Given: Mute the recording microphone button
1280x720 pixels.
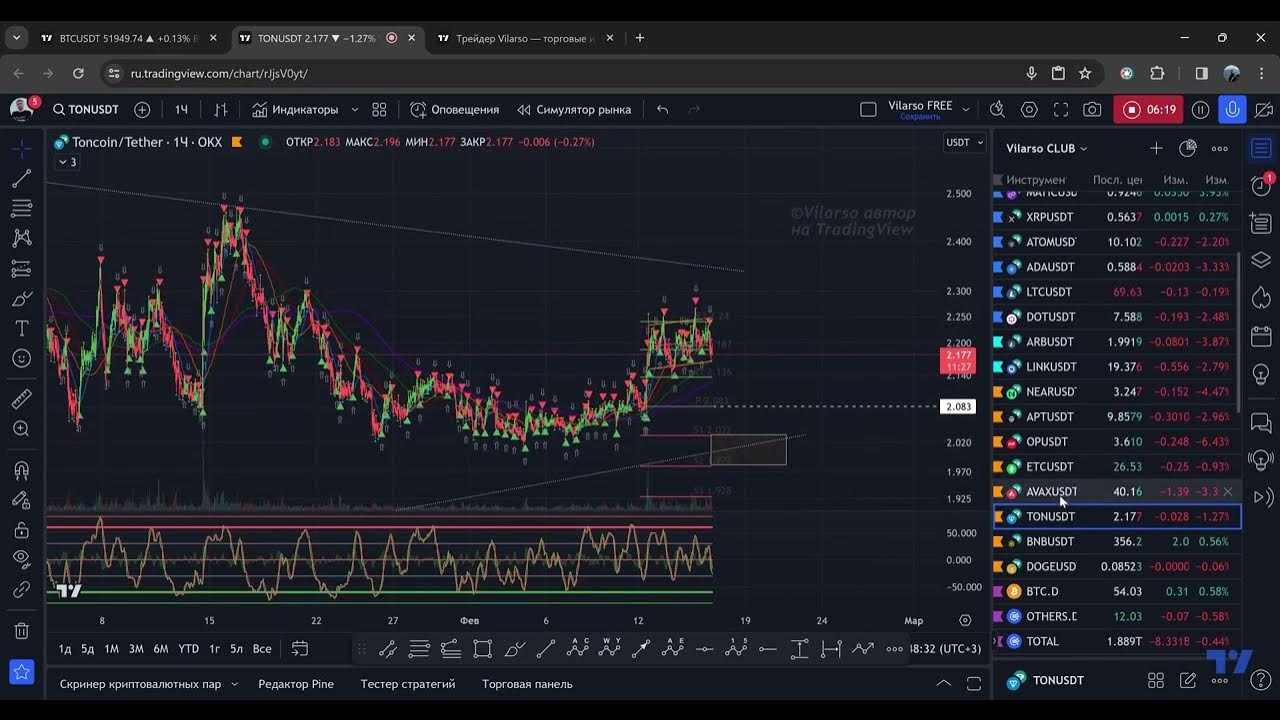Looking at the screenshot, I should click(1232, 110).
